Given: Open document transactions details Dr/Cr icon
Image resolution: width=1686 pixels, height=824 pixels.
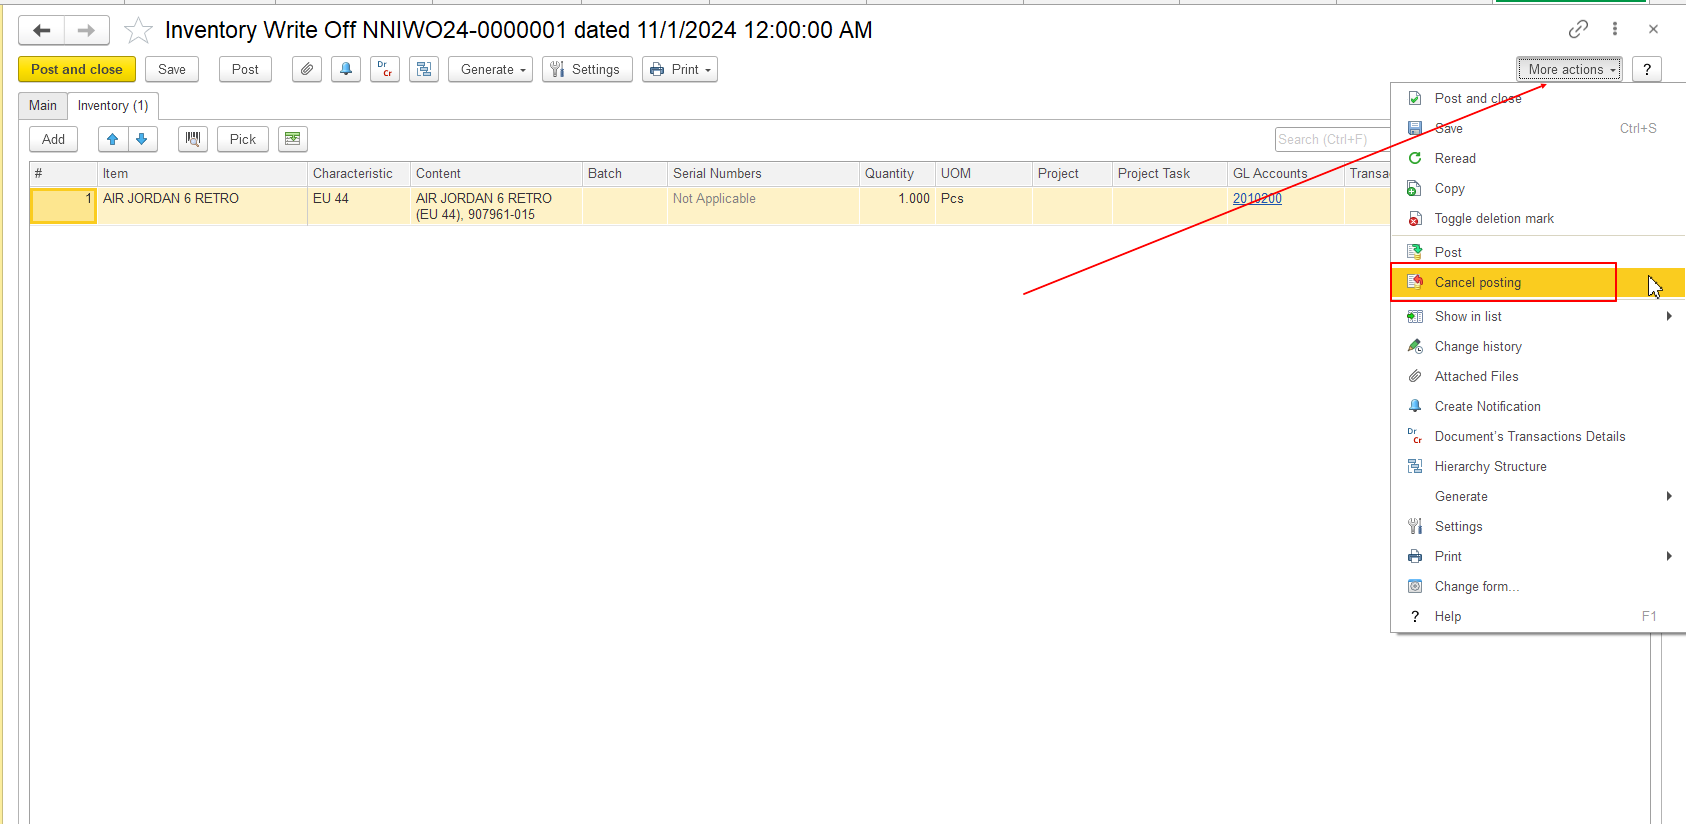Looking at the screenshot, I should tap(385, 69).
